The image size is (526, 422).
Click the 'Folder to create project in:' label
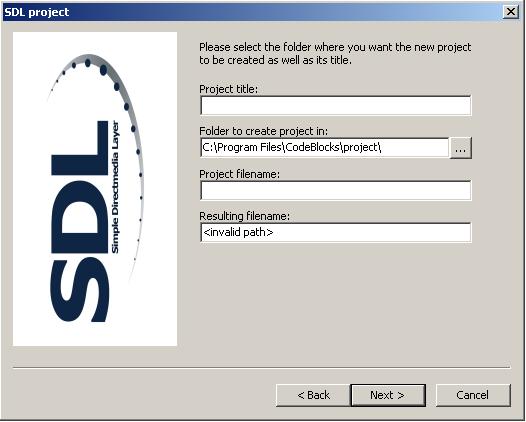click(x=264, y=131)
